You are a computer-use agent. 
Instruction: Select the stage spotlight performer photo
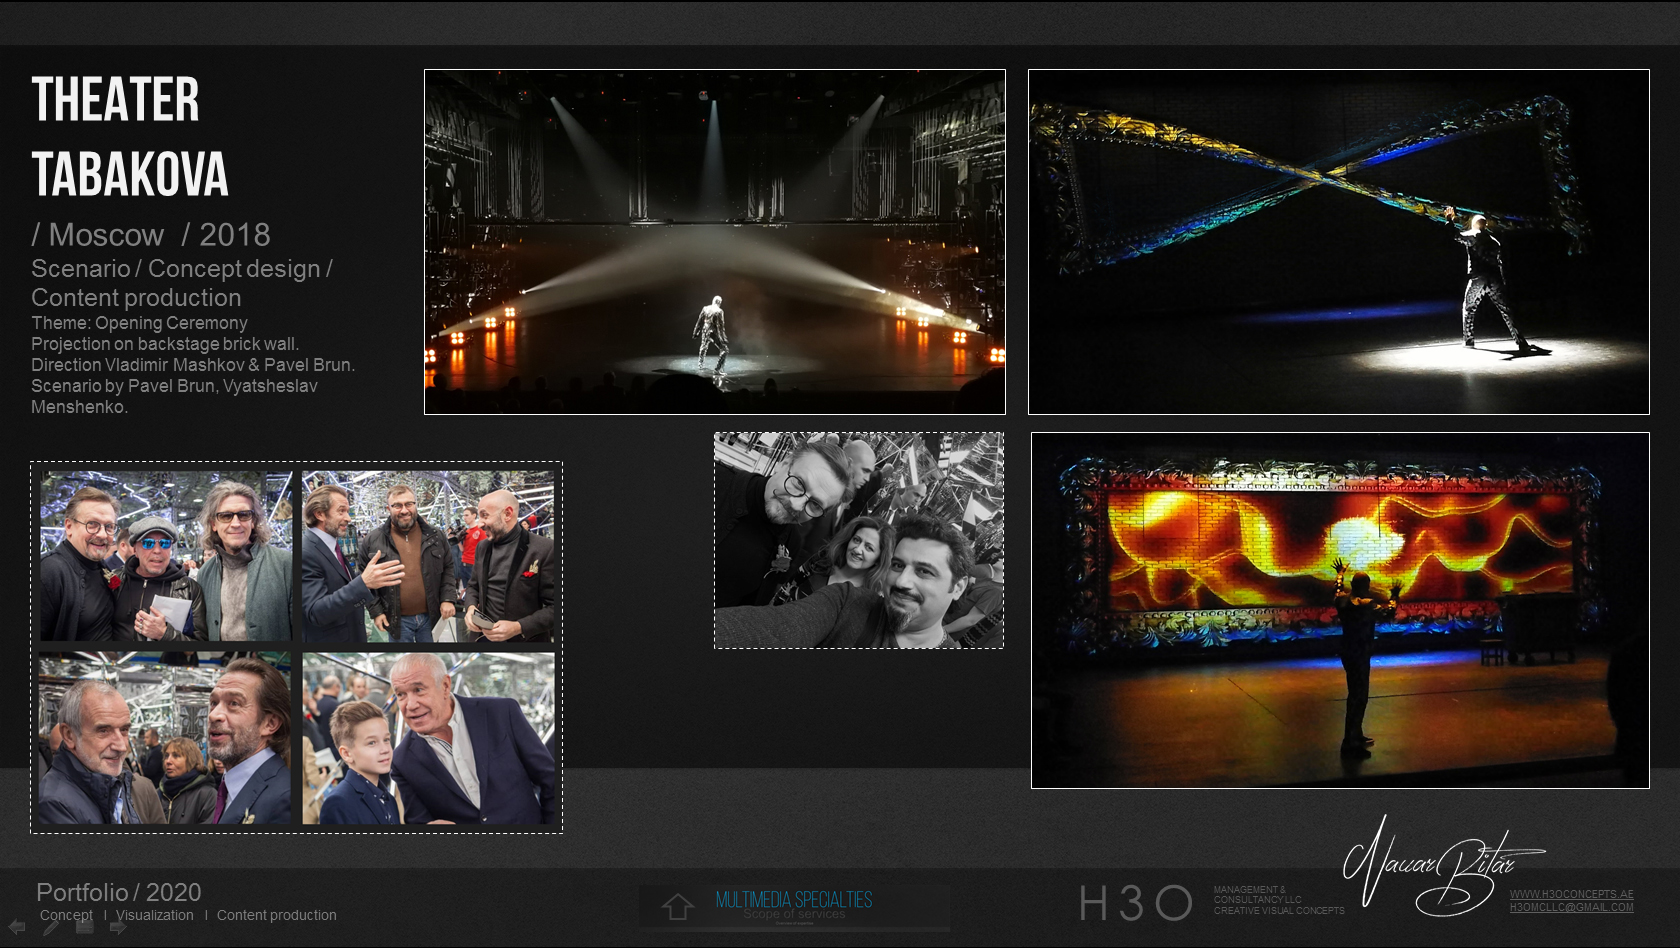(714, 242)
